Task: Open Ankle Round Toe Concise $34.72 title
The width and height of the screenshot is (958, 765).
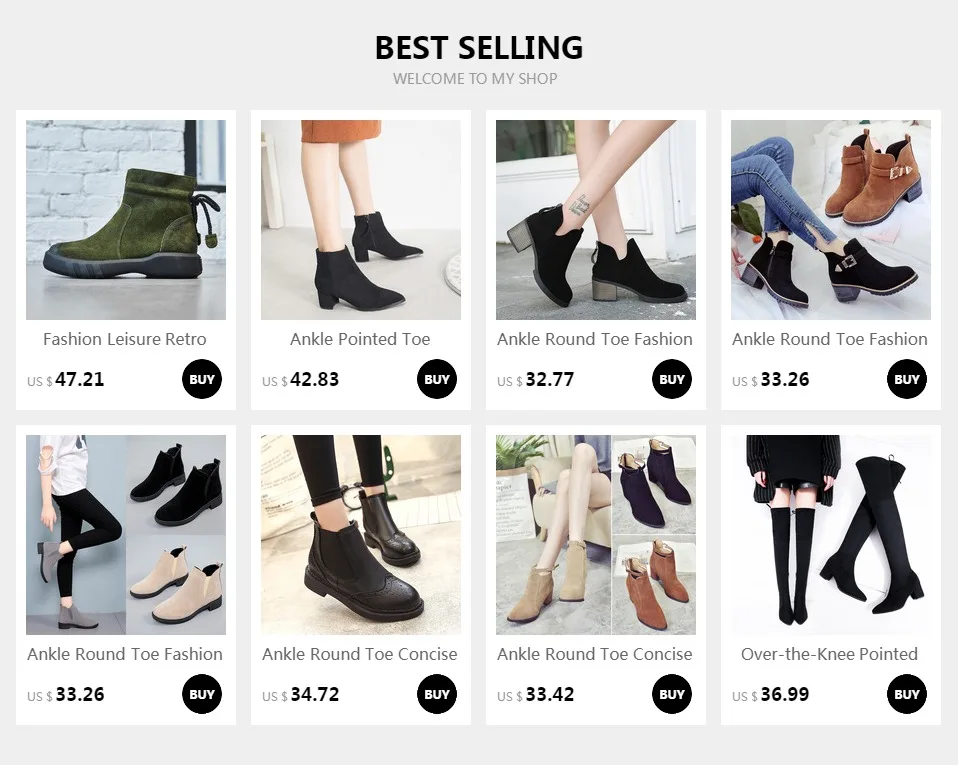Action: 360,654
